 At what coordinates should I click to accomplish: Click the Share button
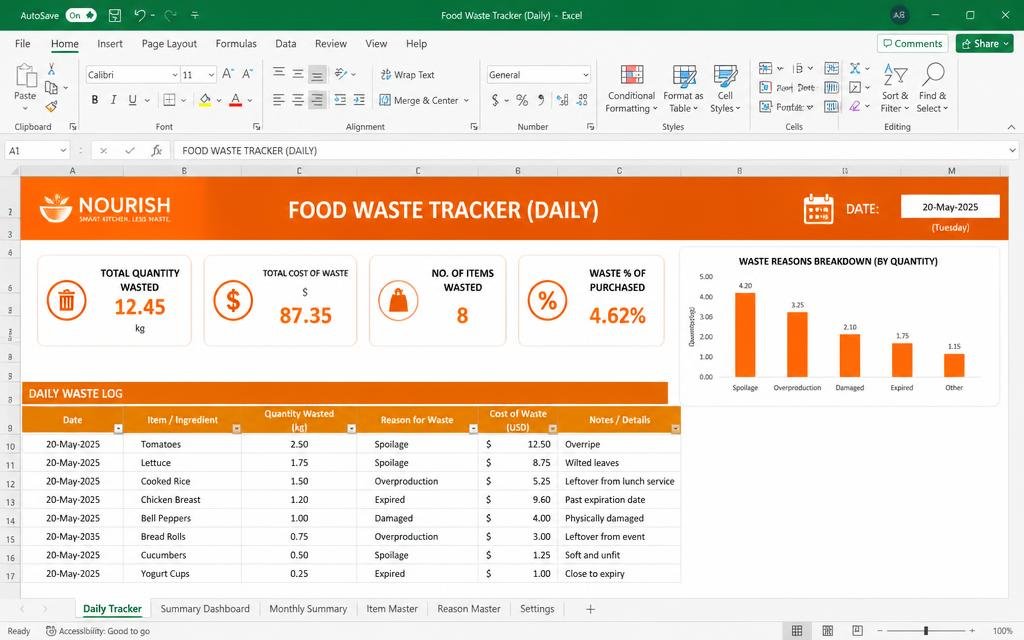pyautogui.click(x=984, y=44)
